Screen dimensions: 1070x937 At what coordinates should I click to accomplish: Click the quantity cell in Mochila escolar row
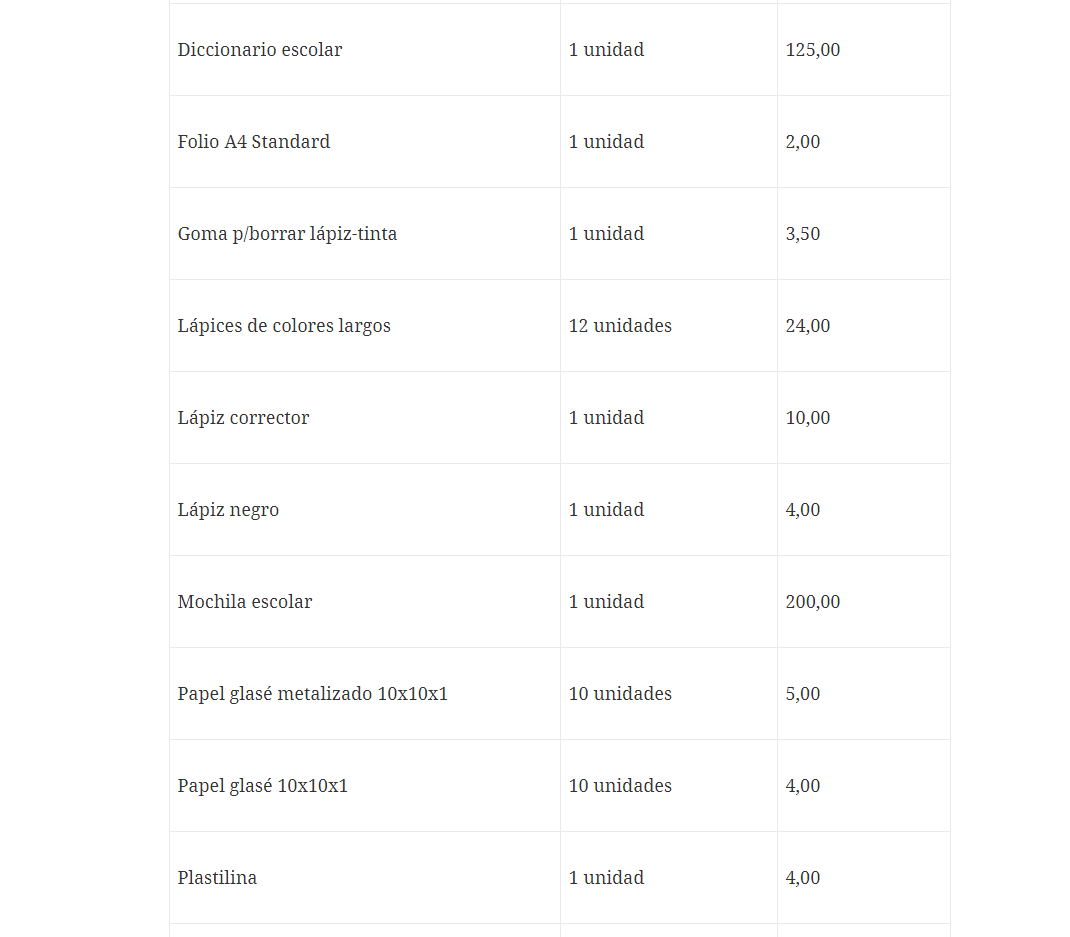[606, 602]
